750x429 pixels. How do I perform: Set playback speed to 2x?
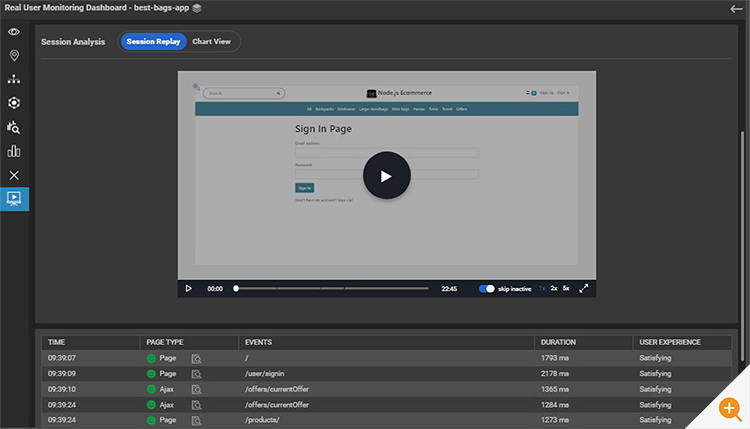tap(554, 288)
